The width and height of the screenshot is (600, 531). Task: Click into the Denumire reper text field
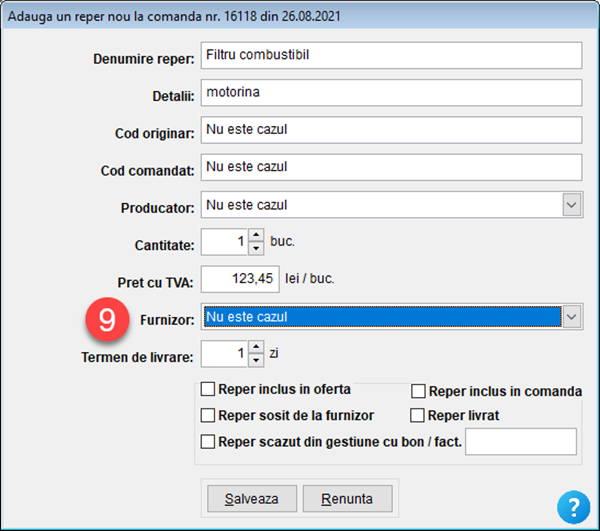click(x=390, y=55)
